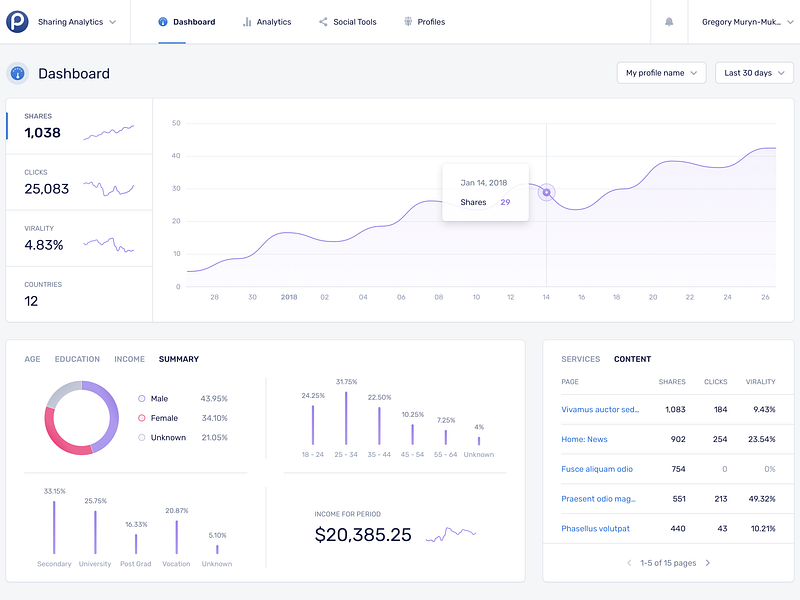Image resolution: width=800 pixels, height=600 pixels.
Task: Click the Dashboard bar-chart icon
Action: 162,21
